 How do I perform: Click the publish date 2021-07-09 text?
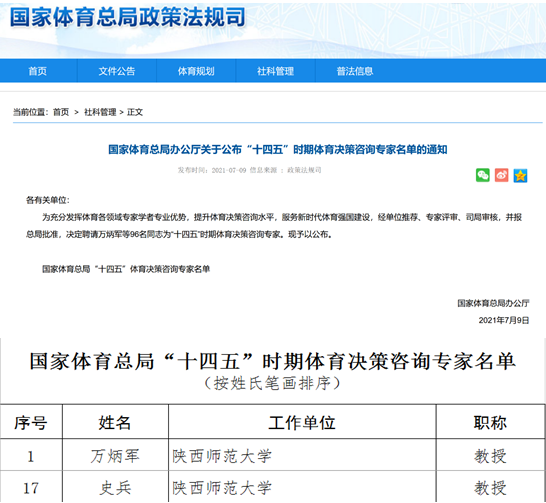click(229, 170)
